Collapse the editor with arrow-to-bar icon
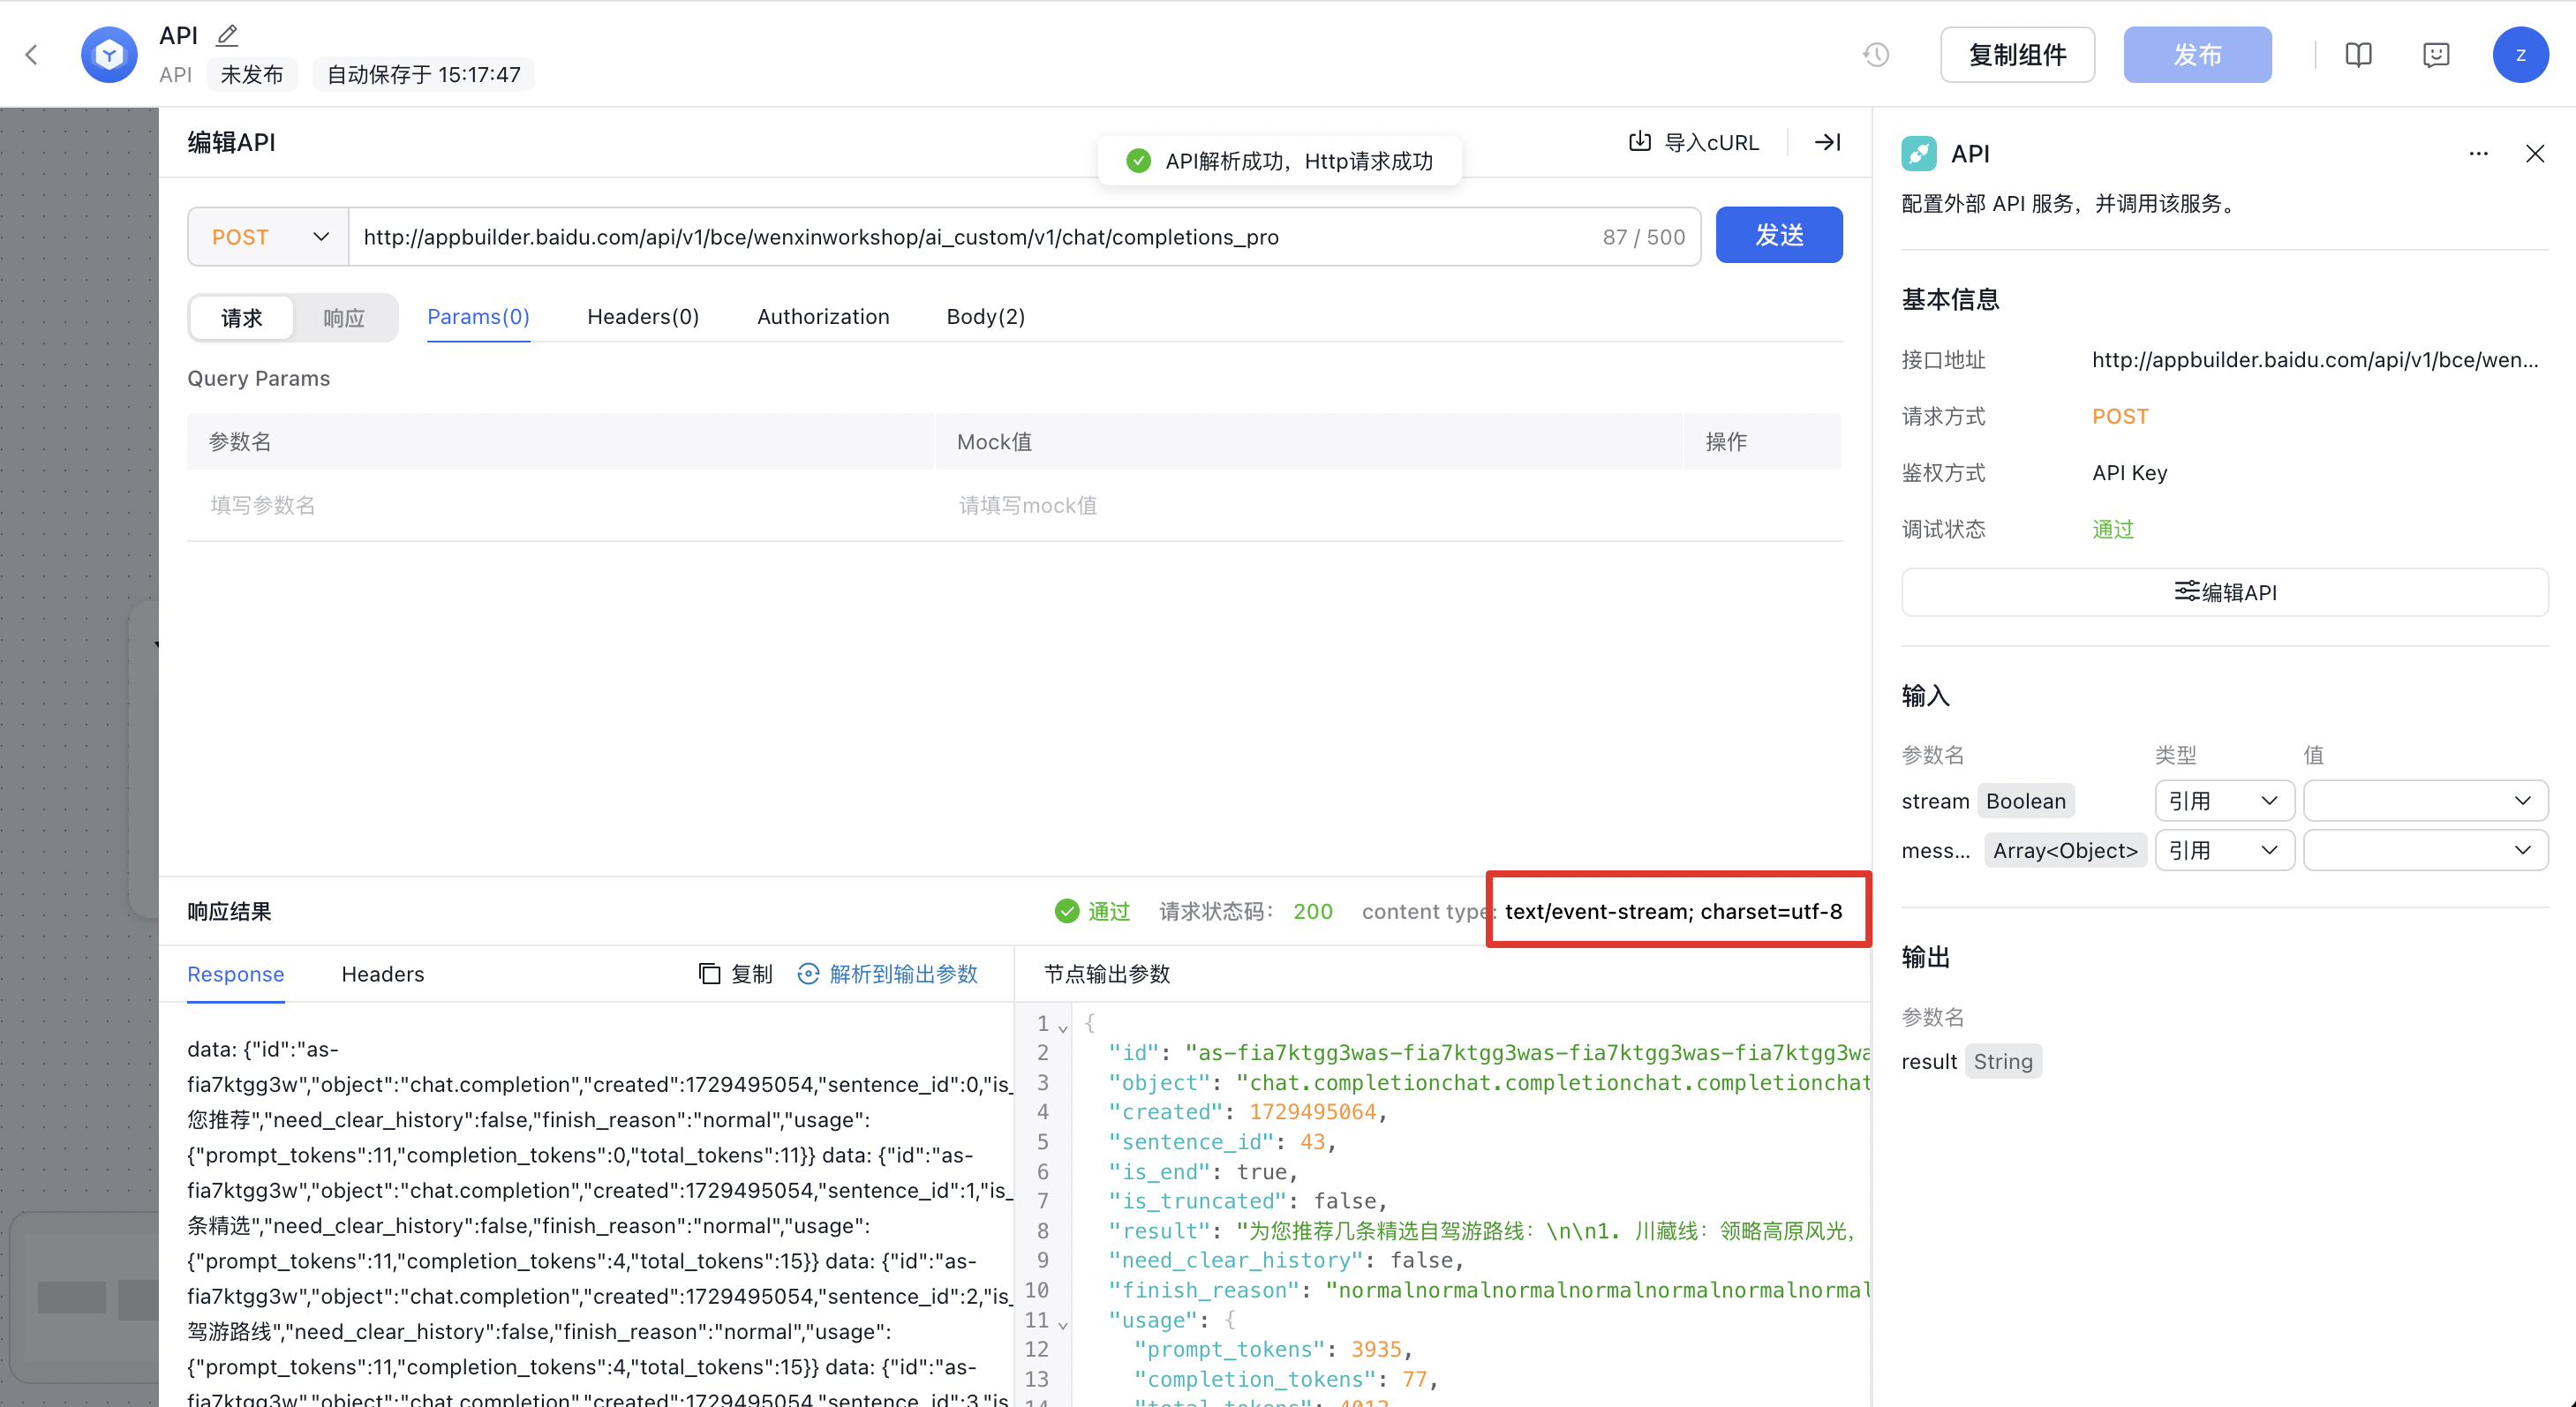 pyautogui.click(x=1827, y=142)
